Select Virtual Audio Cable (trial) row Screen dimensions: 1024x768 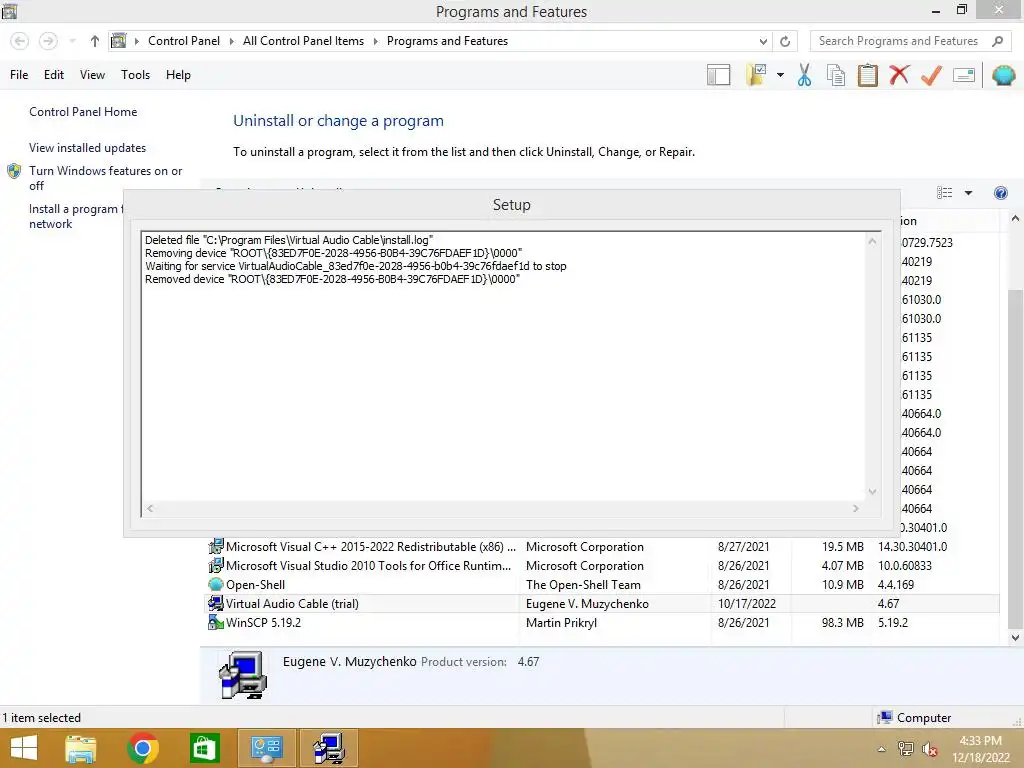click(600, 604)
